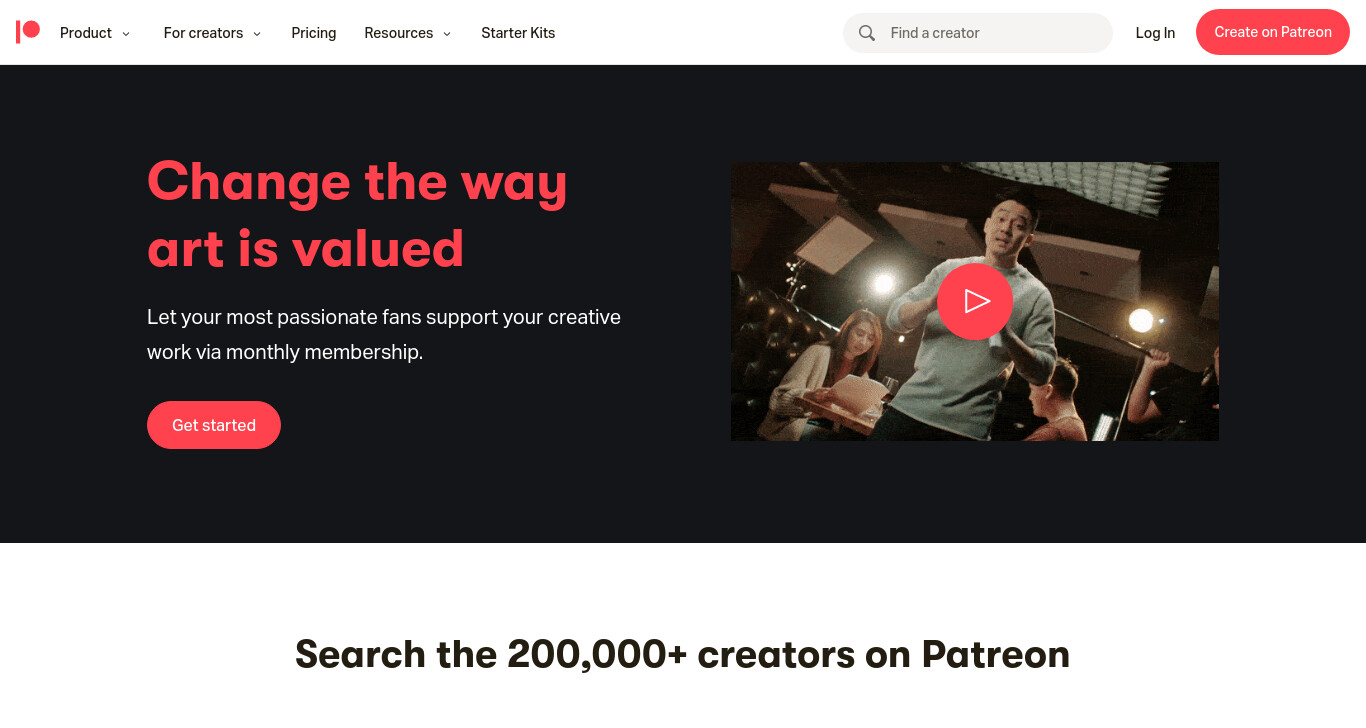Click the Log In link
The width and height of the screenshot is (1366, 728).
(x=1155, y=33)
